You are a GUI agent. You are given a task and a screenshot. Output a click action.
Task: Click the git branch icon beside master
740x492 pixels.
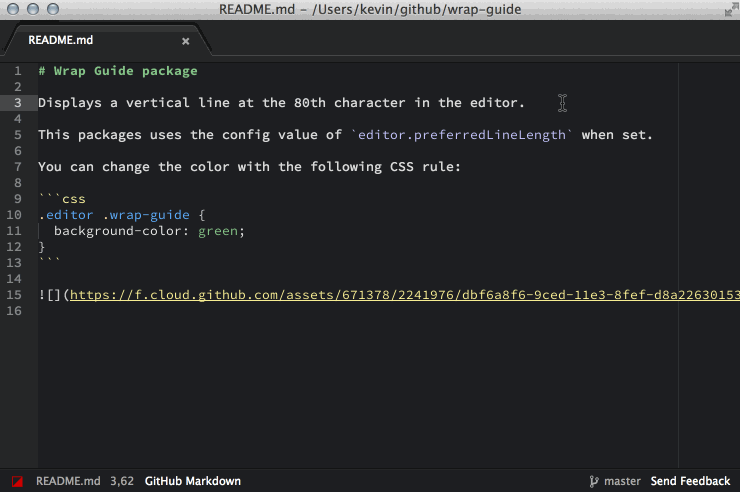(x=594, y=481)
